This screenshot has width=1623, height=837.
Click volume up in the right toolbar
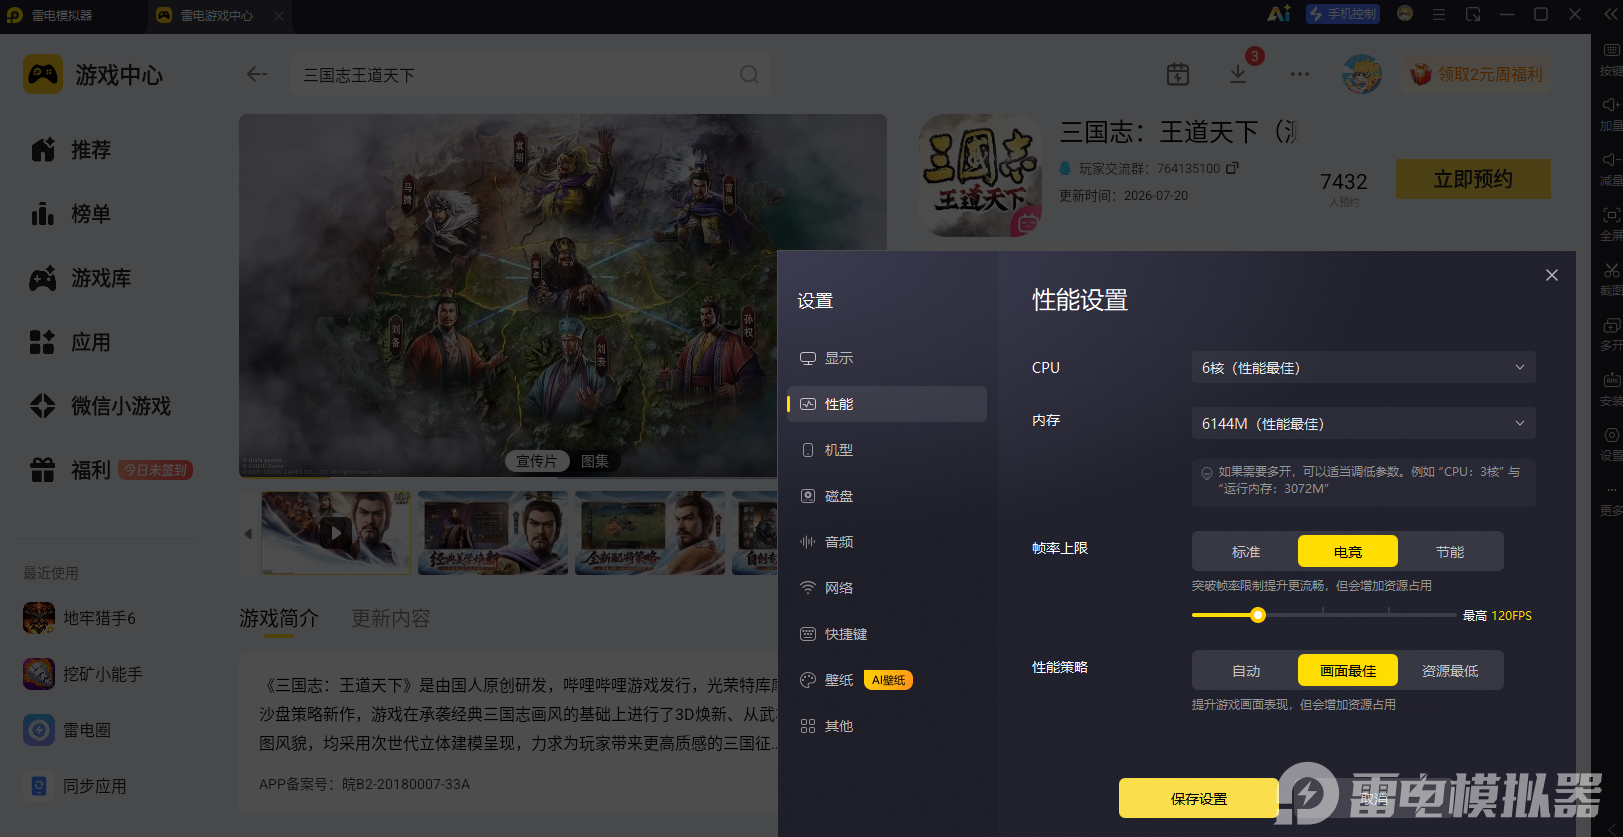tap(1611, 112)
